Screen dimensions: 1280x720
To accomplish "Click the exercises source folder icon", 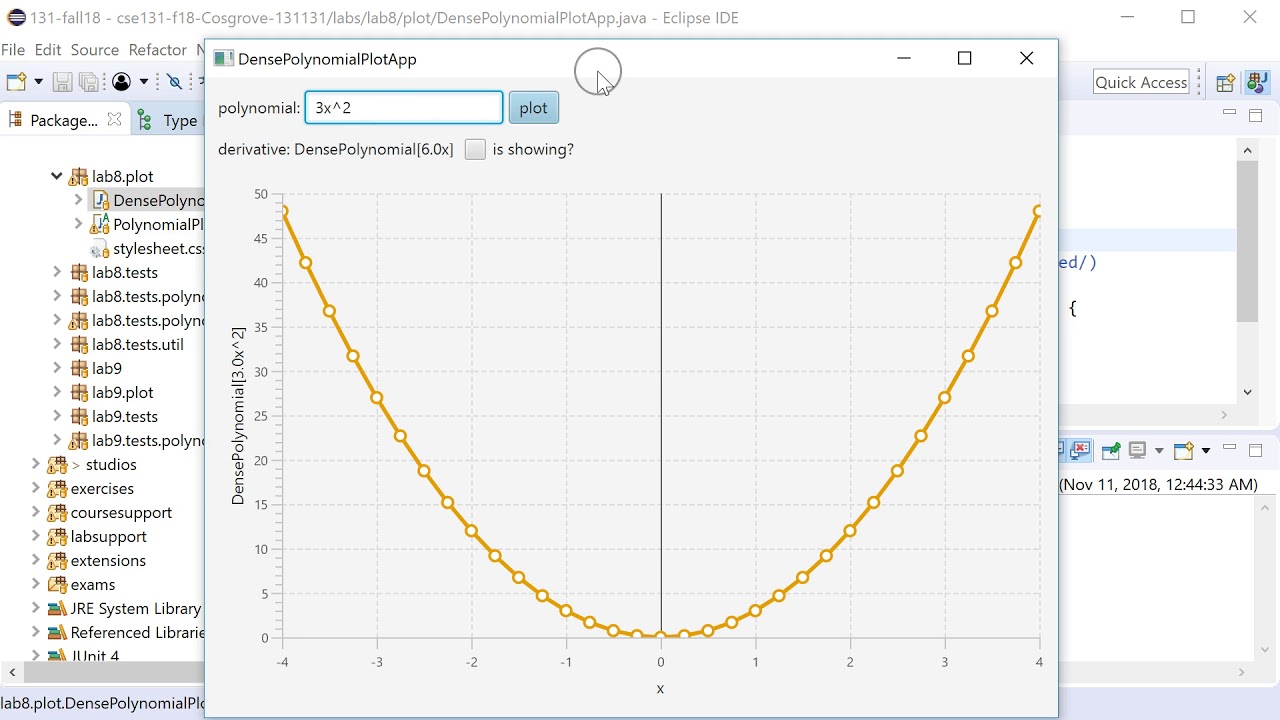I will [x=57, y=488].
